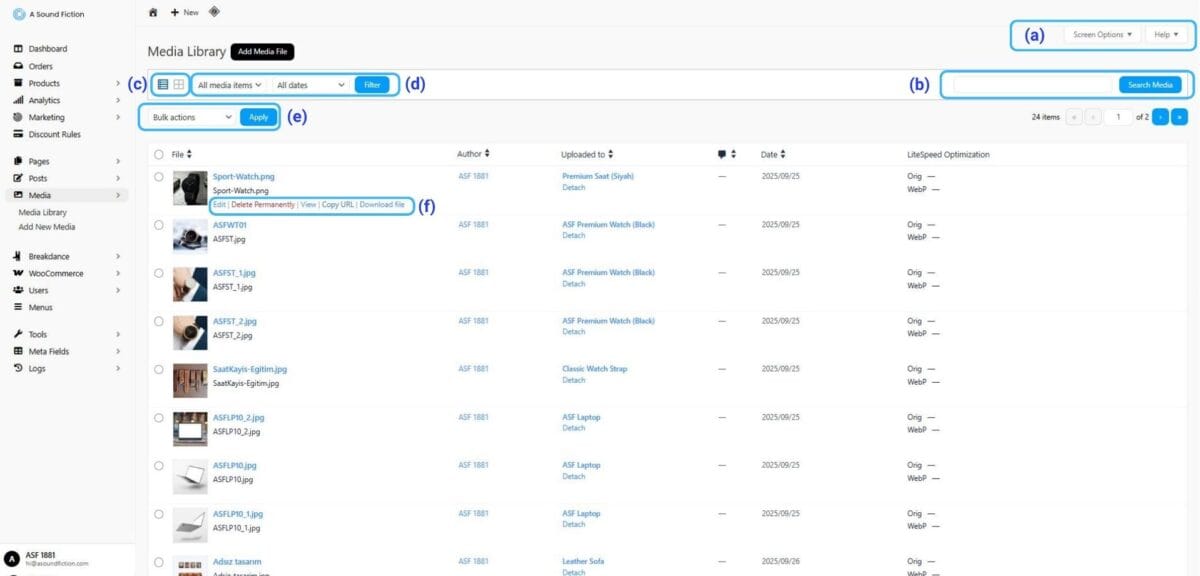The width and height of the screenshot is (1200, 576).
Task: Open Sport-Watch.png thumbnail
Action: pyautogui.click(x=190, y=187)
